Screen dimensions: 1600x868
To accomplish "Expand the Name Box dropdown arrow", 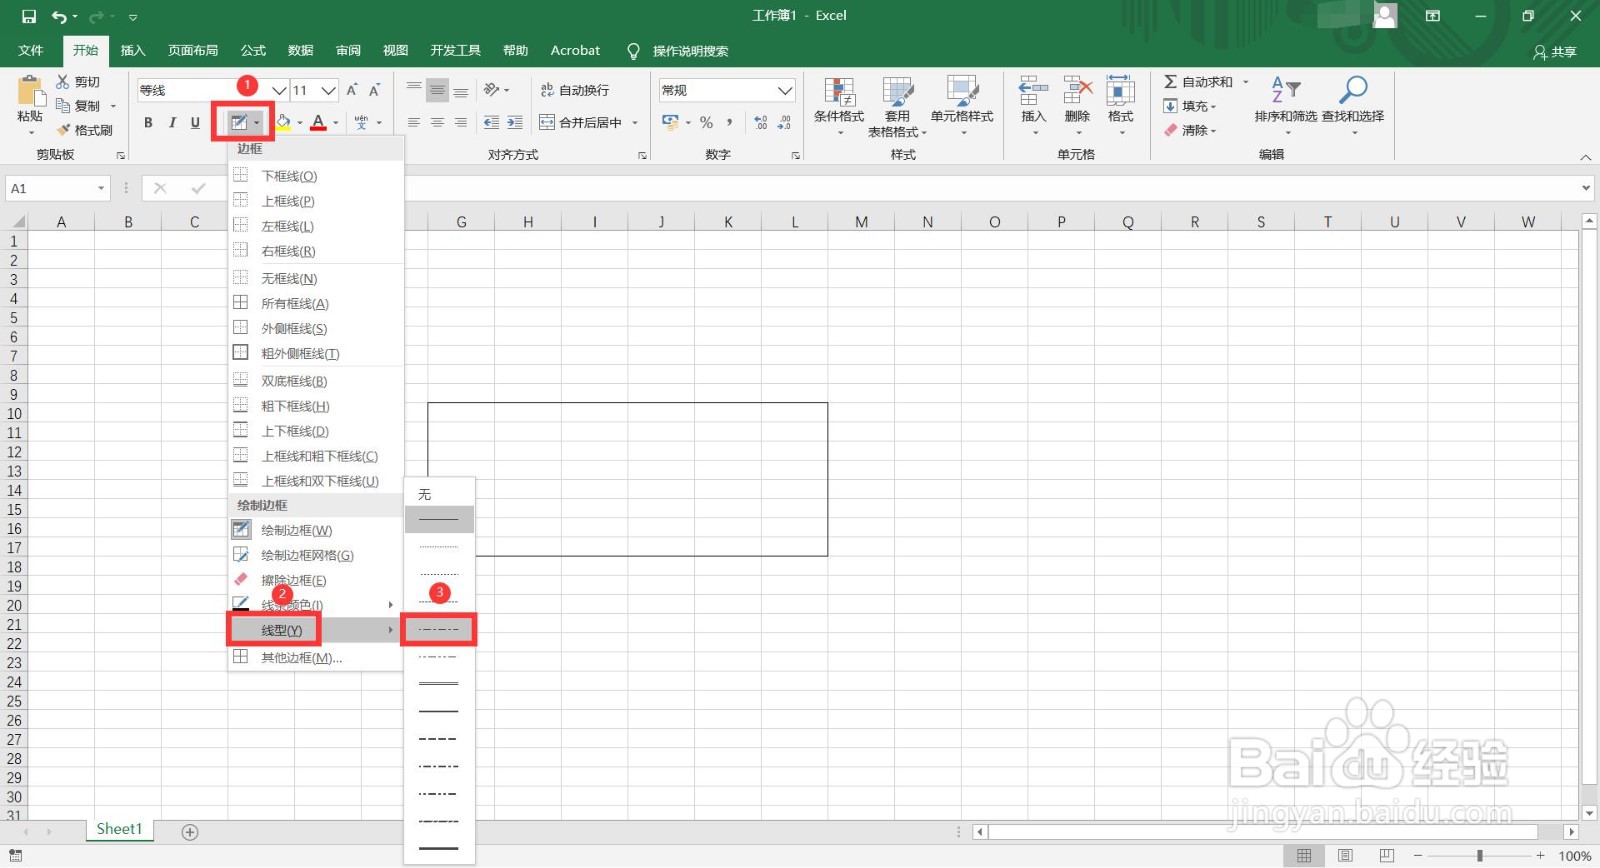I will [x=101, y=188].
